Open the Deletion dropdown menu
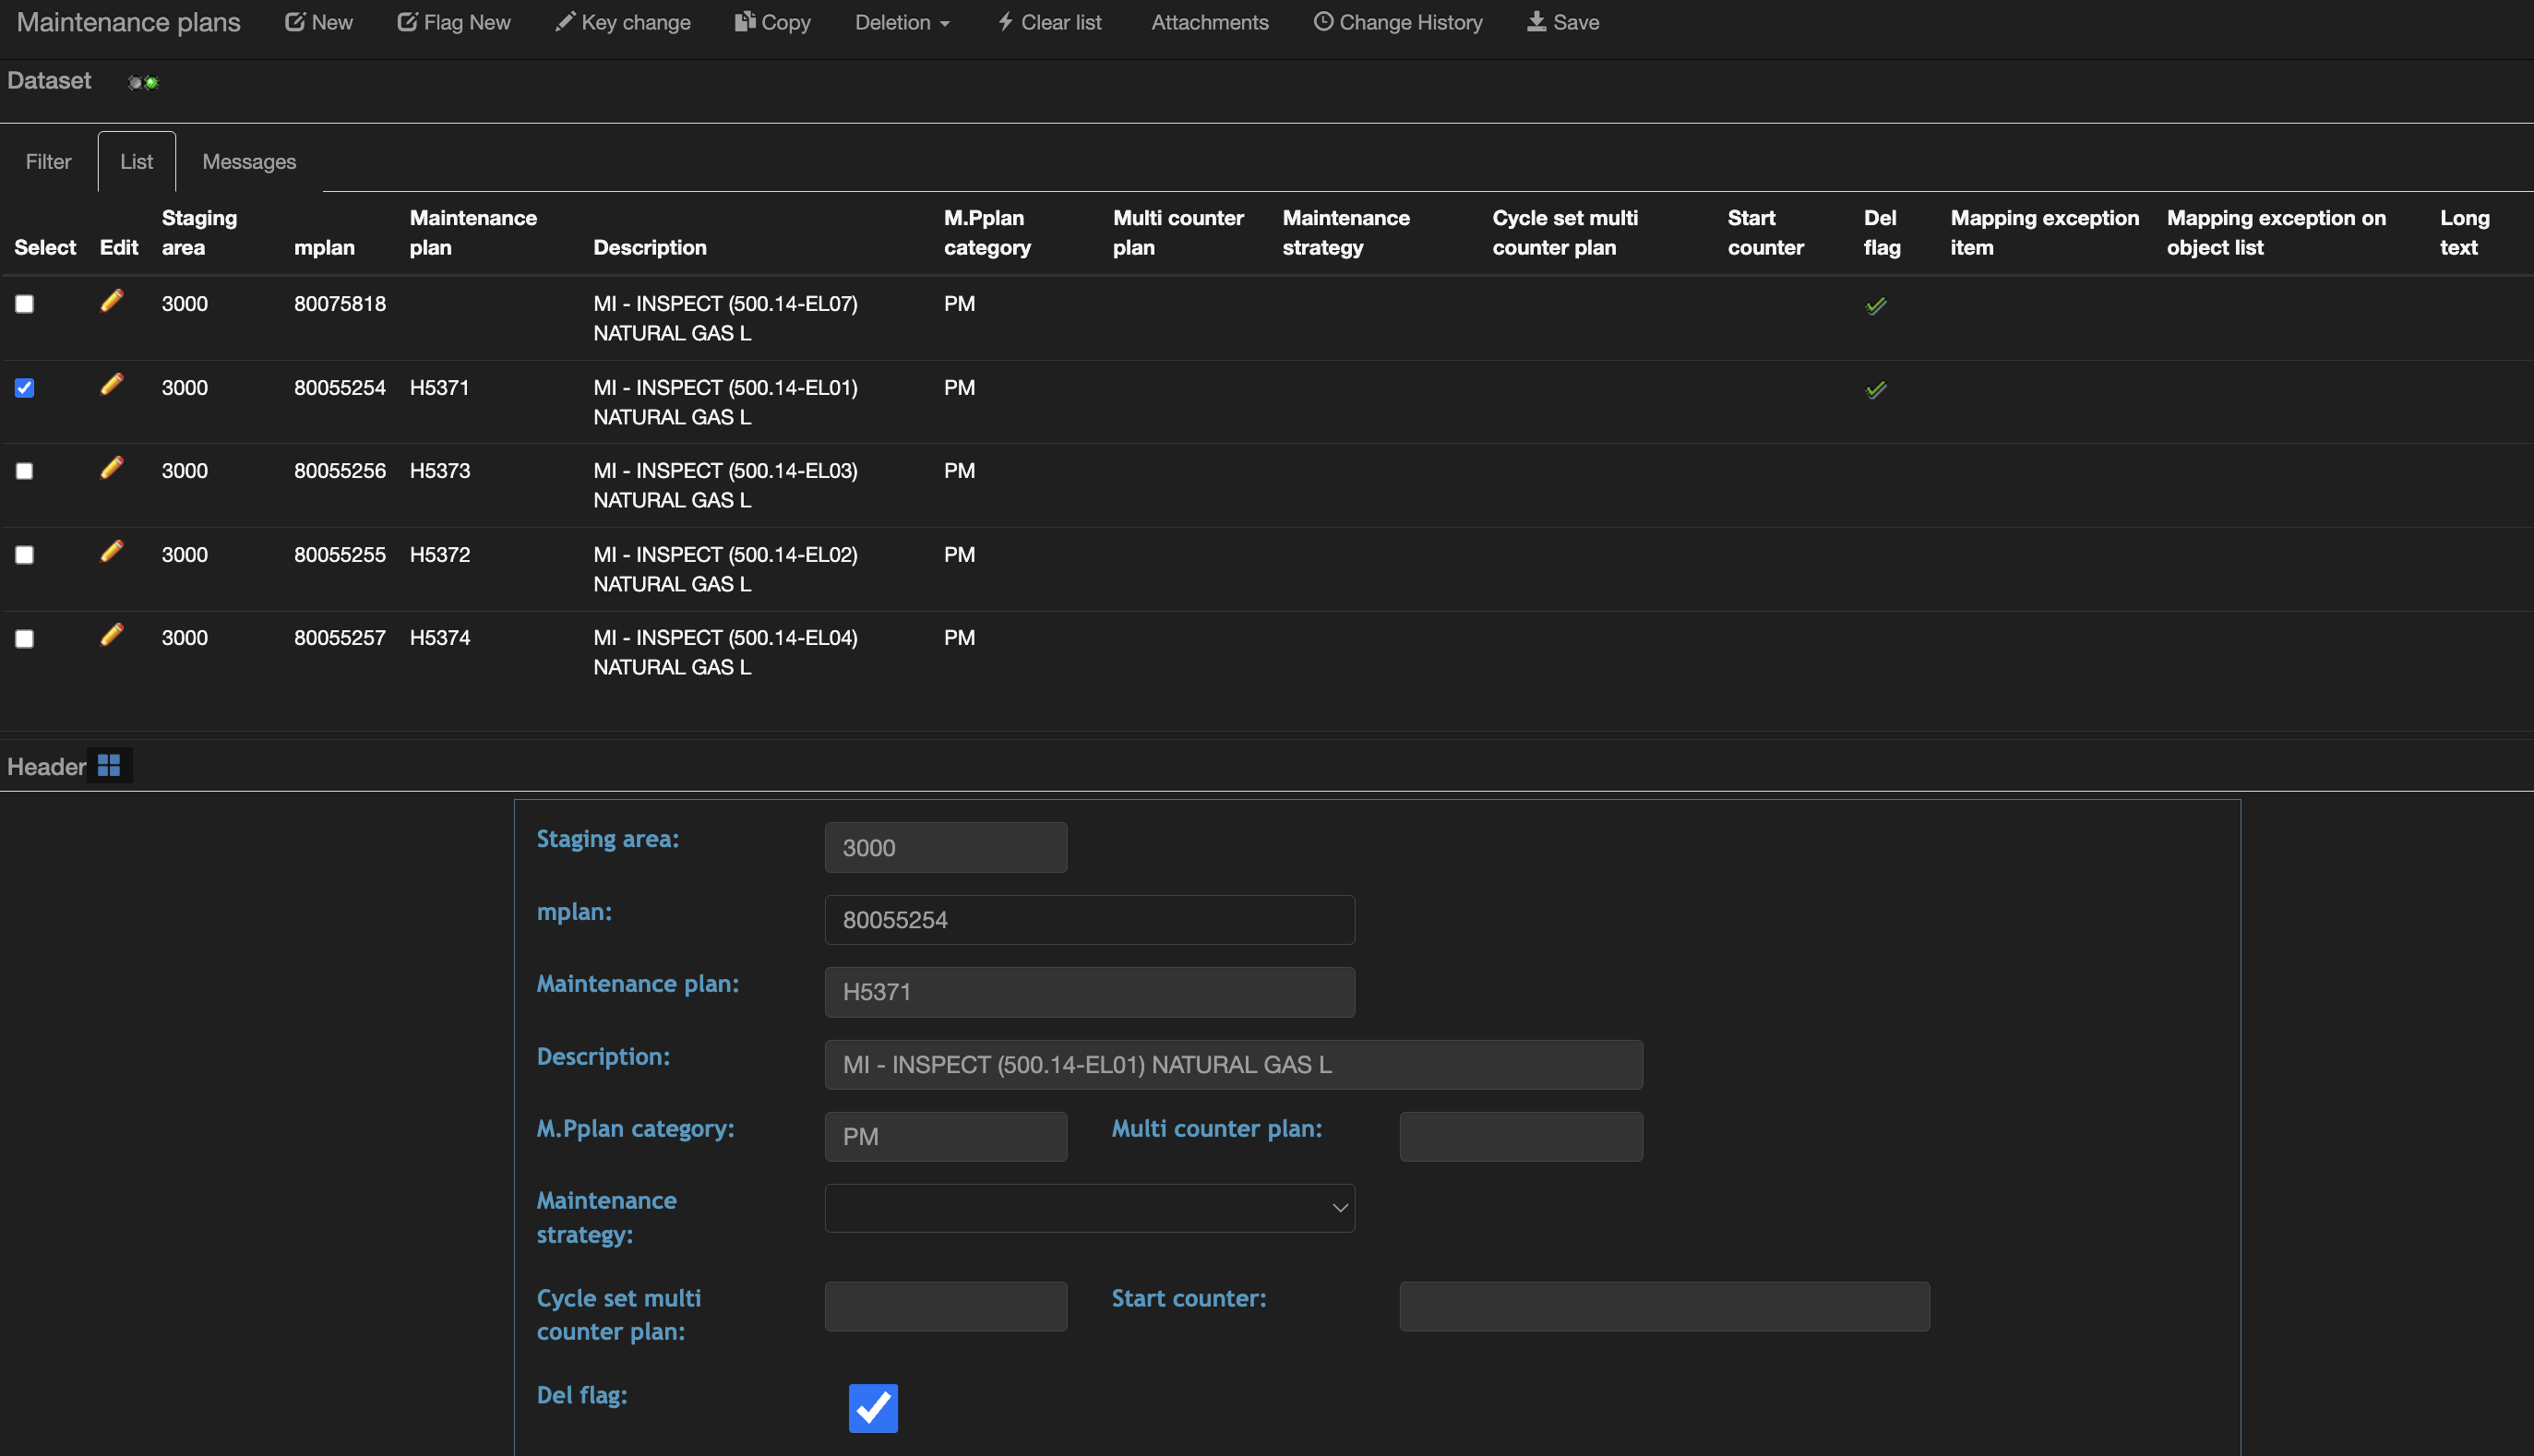 pos(900,21)
